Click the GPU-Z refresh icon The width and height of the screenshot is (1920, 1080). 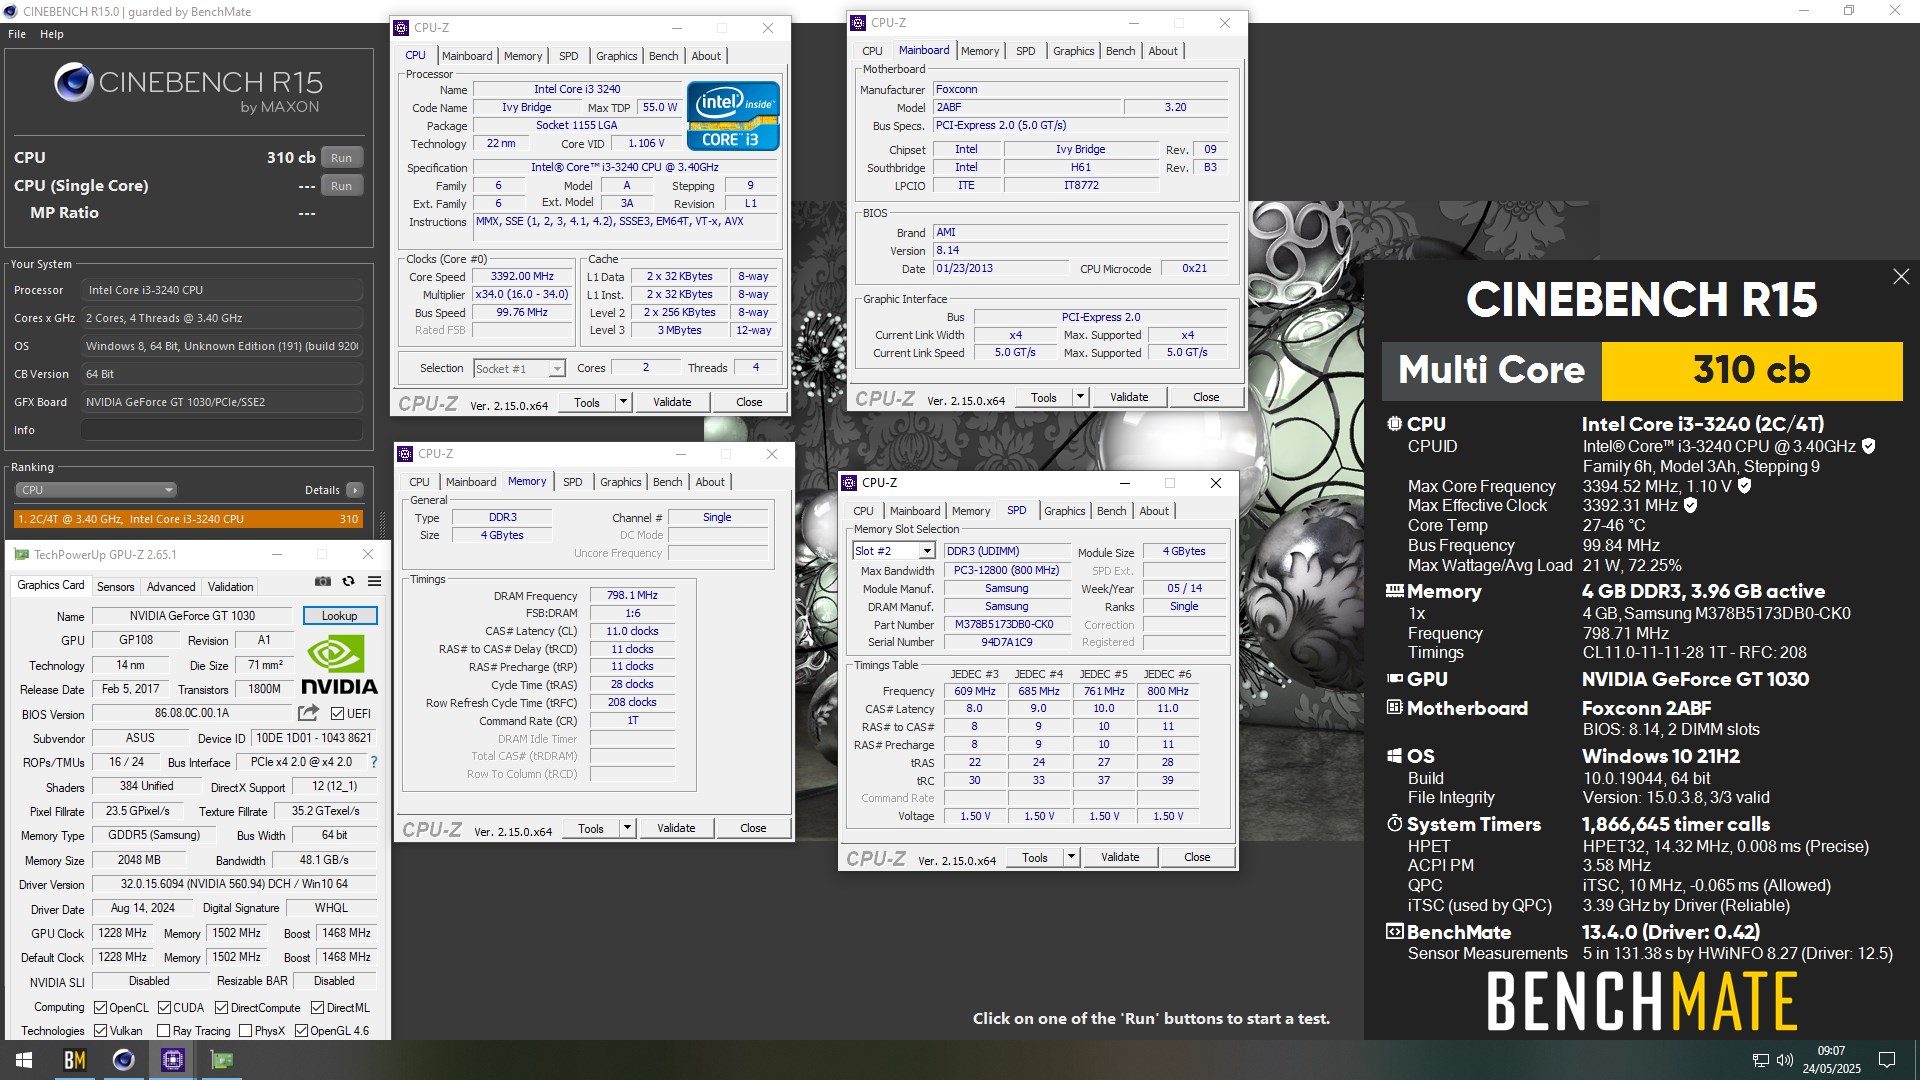[348, 581]
